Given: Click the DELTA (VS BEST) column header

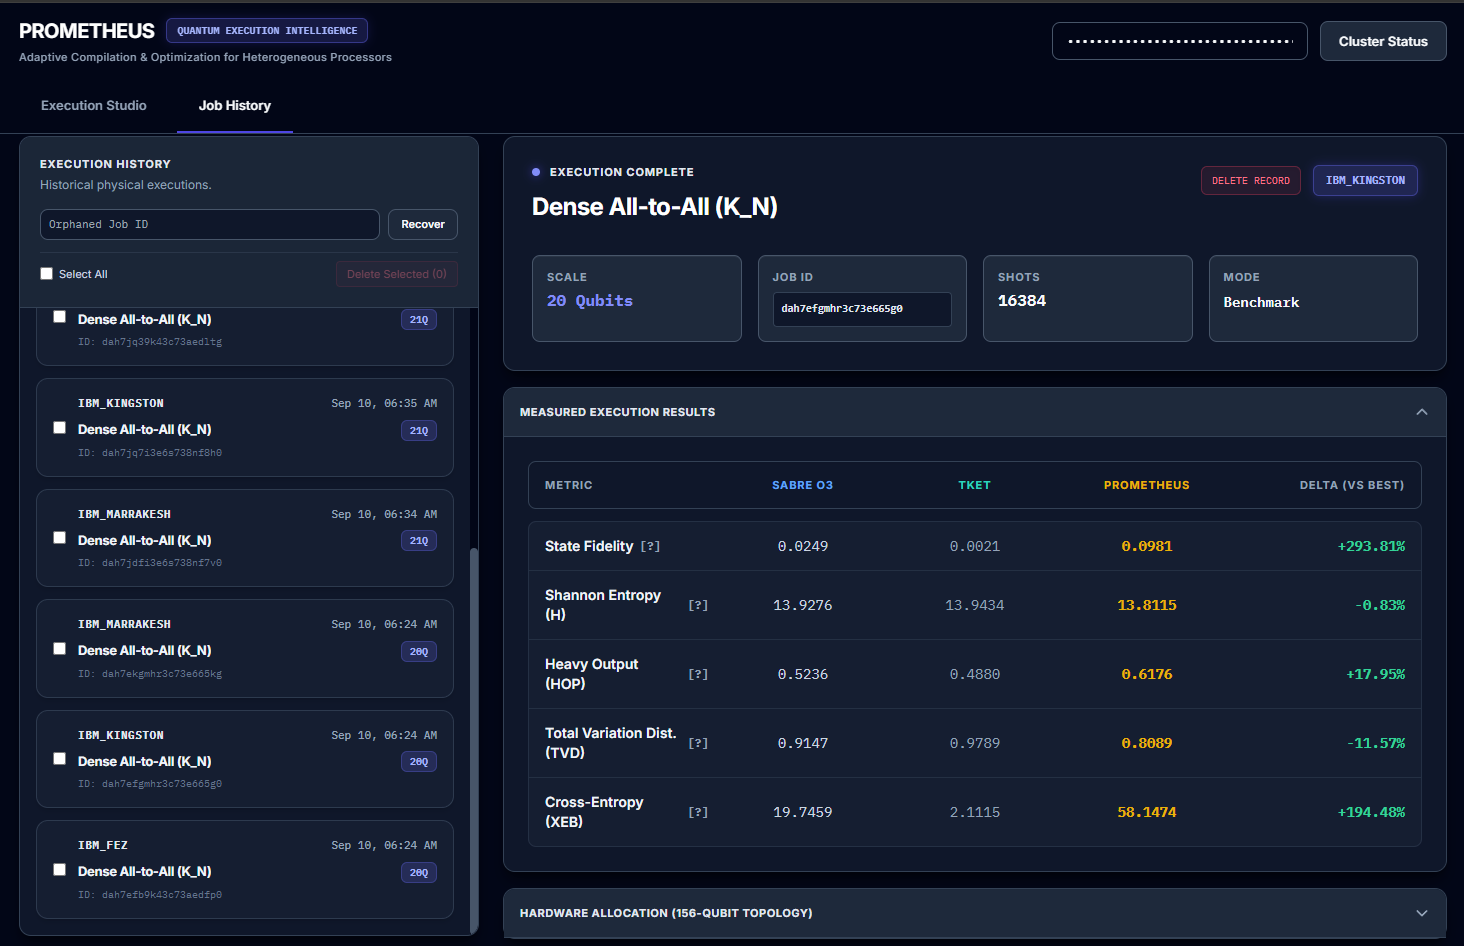Looking at the screenshot, I should [1352, 485].
